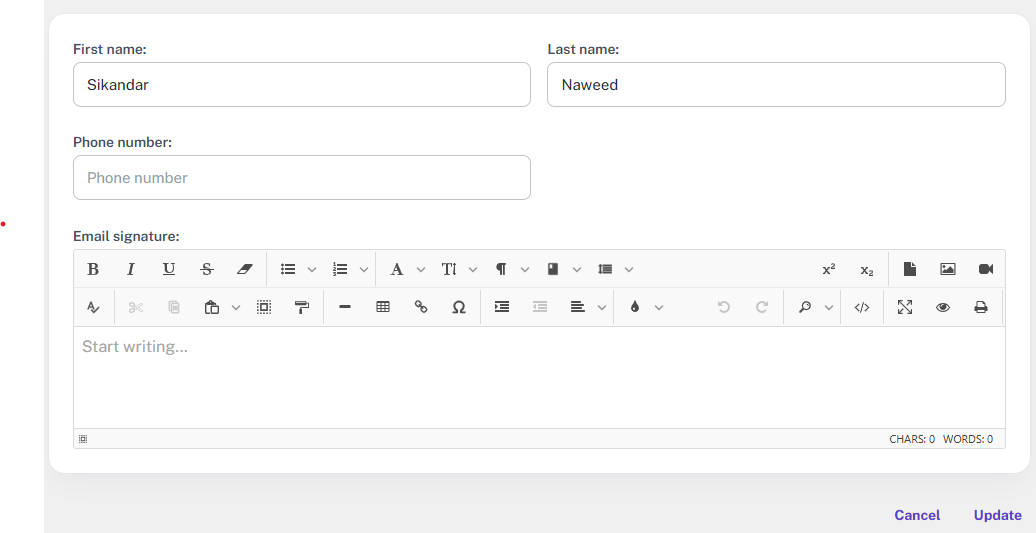Preview signature with the eye icon
Screen dimensions: 1036x533
[943, 307]
